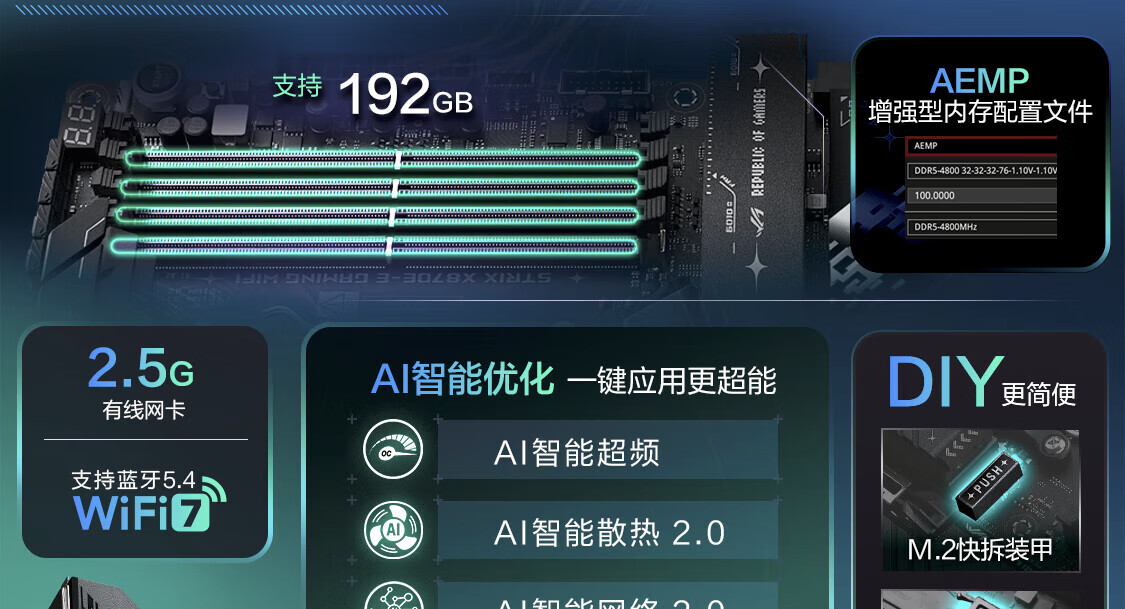The width and height of the screenshot is (1125, 609).
Task: Click the 支持 192GB memory capacity text
Action: [x=372, y=93]
